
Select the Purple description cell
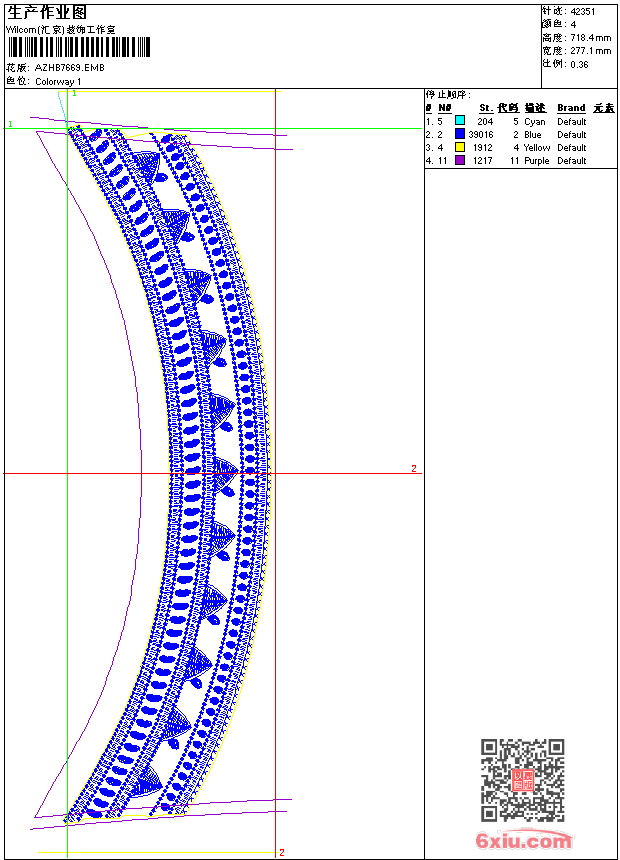click(x=537, y=161)
